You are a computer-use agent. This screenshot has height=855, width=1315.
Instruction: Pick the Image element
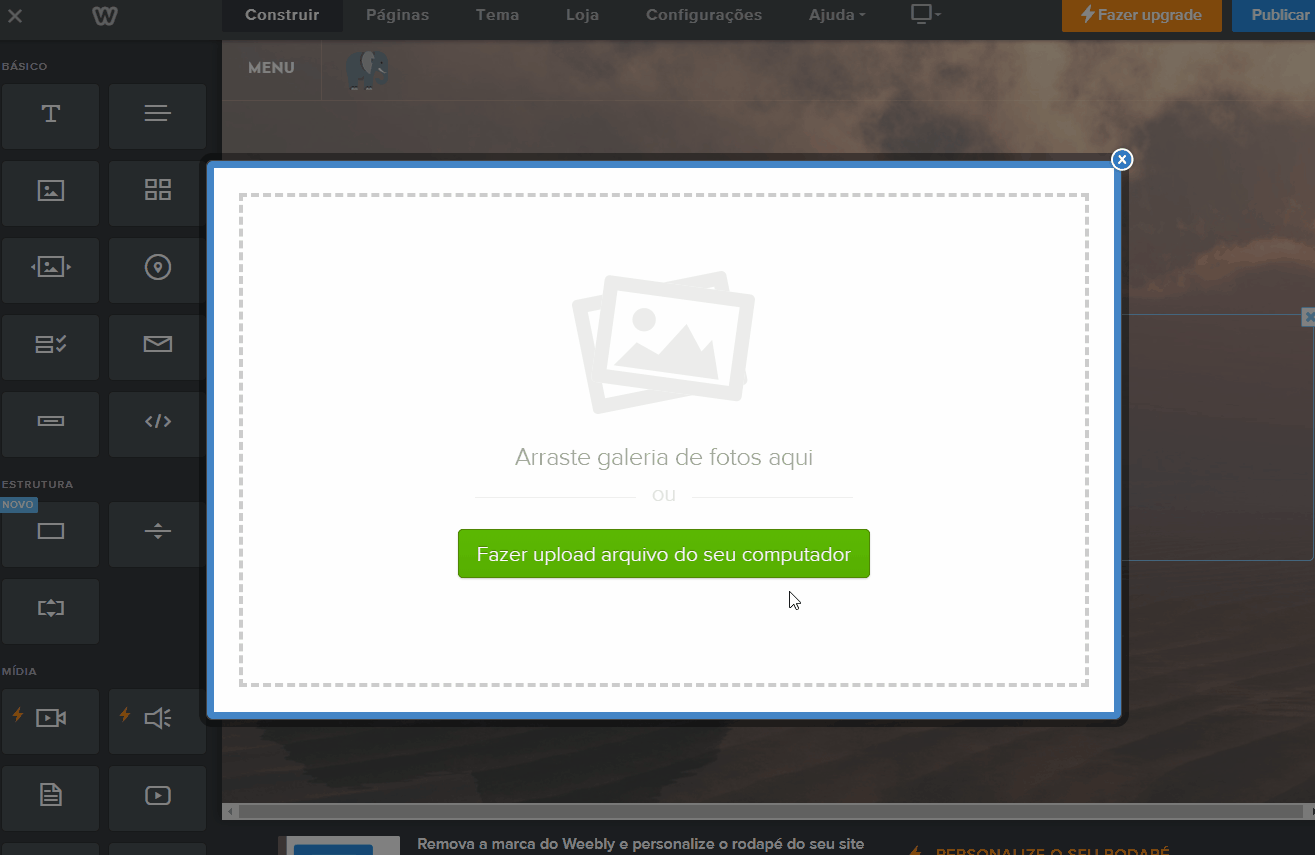[x=51, y=193]
